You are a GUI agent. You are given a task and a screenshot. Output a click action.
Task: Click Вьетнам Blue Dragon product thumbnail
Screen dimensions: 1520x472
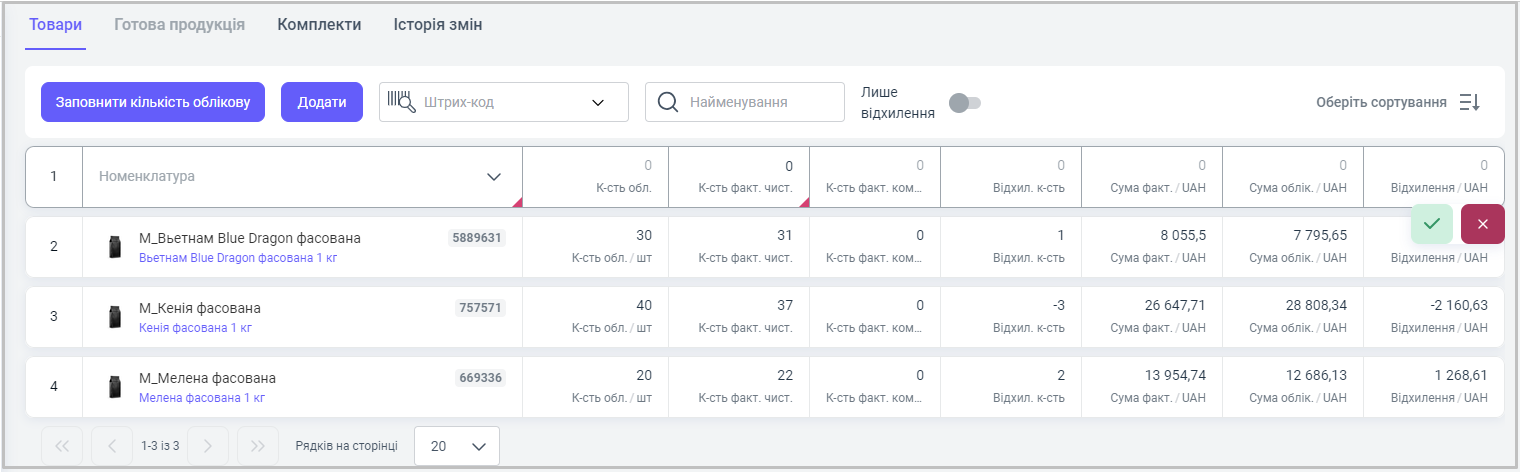tap(115, 247)
